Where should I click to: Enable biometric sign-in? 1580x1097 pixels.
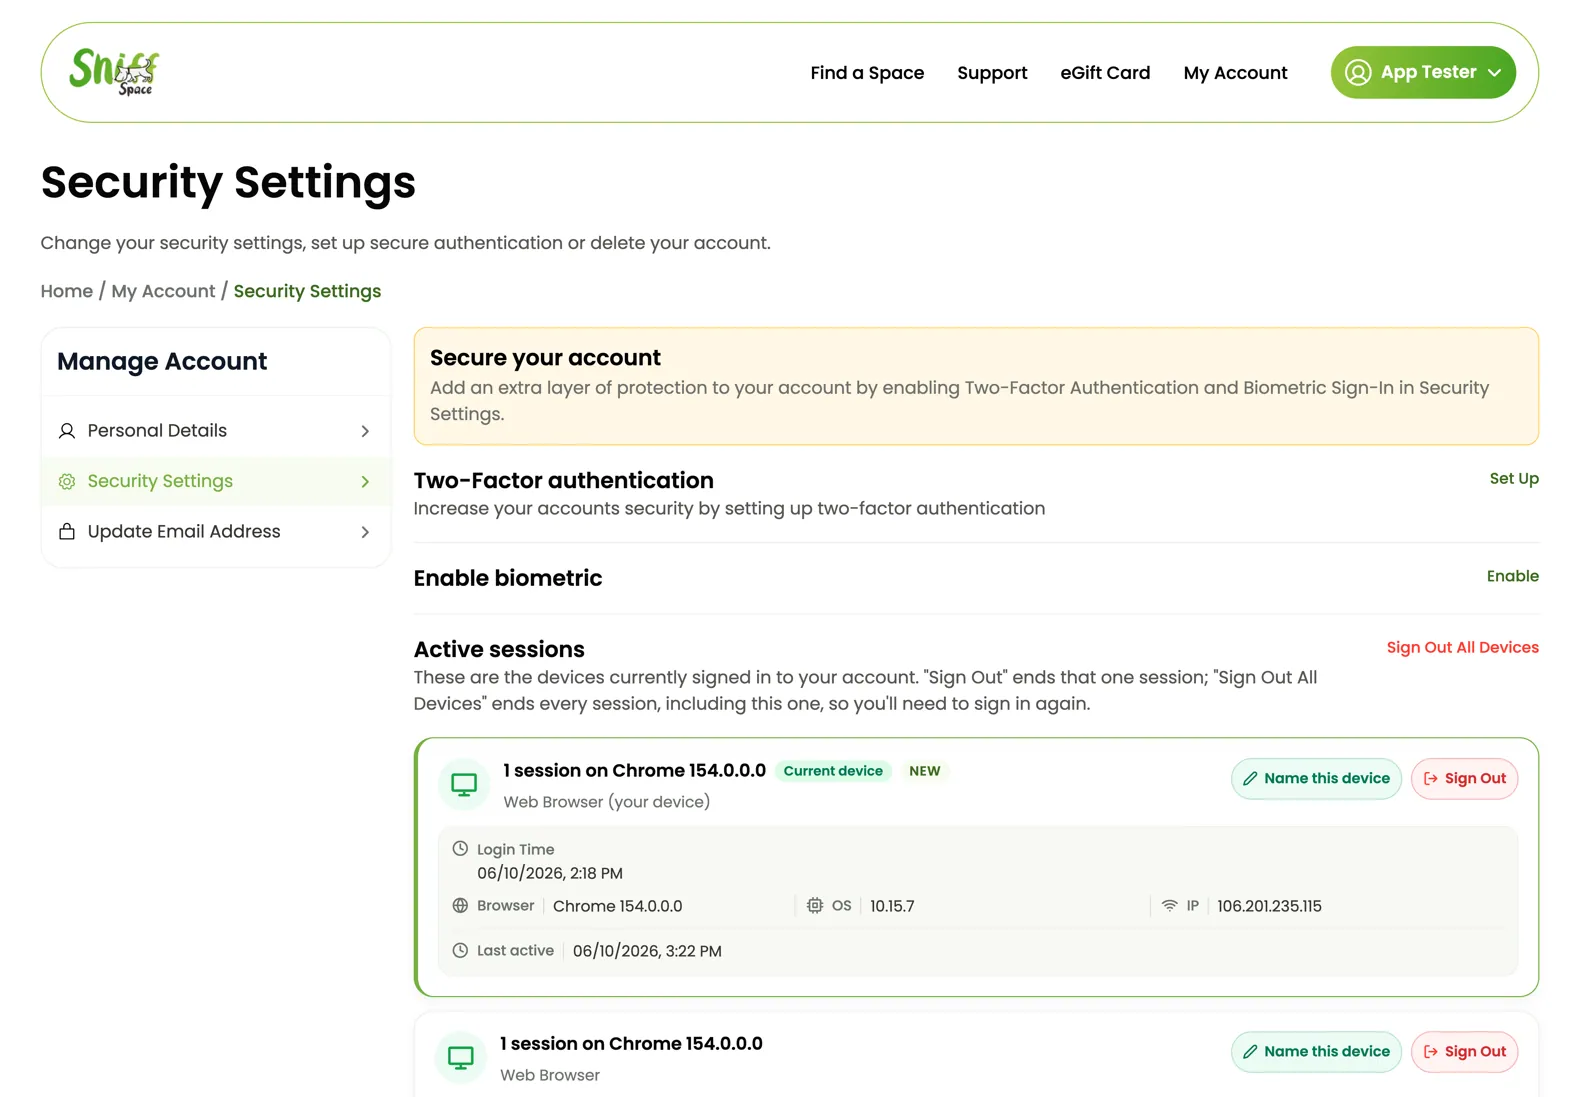coord(1512,576)
